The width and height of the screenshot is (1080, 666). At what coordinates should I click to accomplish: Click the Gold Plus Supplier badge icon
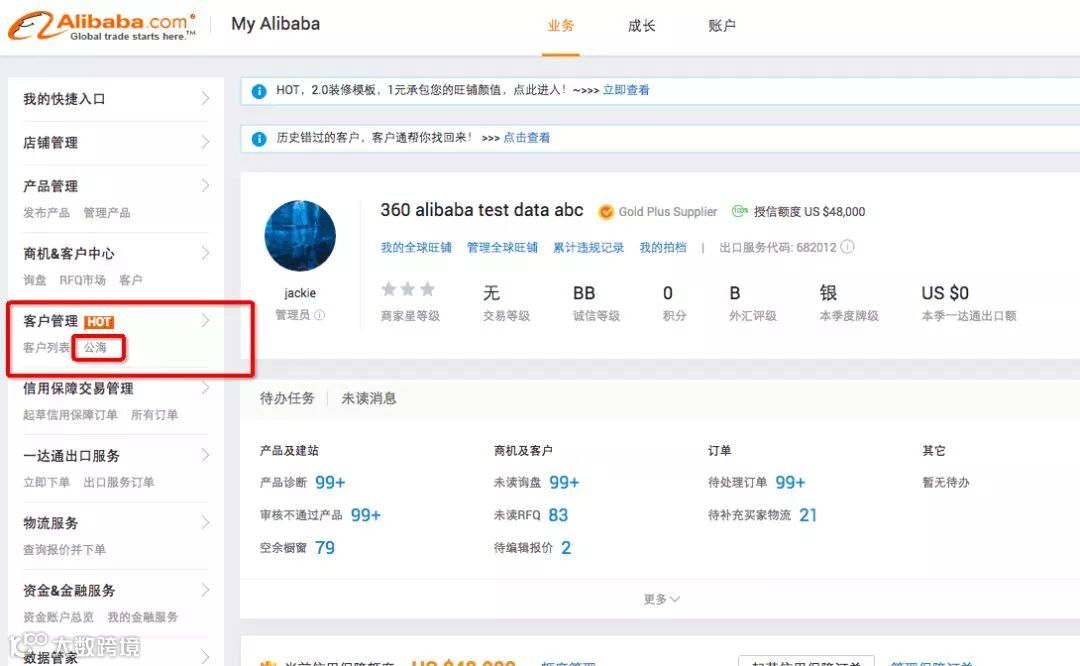605,212
